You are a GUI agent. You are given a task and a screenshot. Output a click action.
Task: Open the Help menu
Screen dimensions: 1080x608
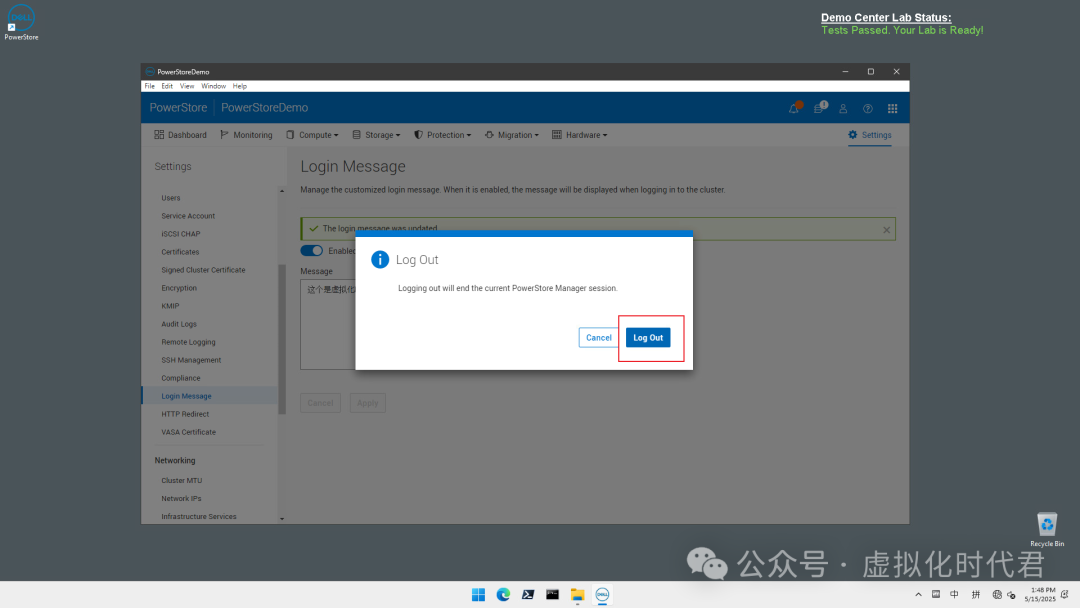click(x=239, y=86)
